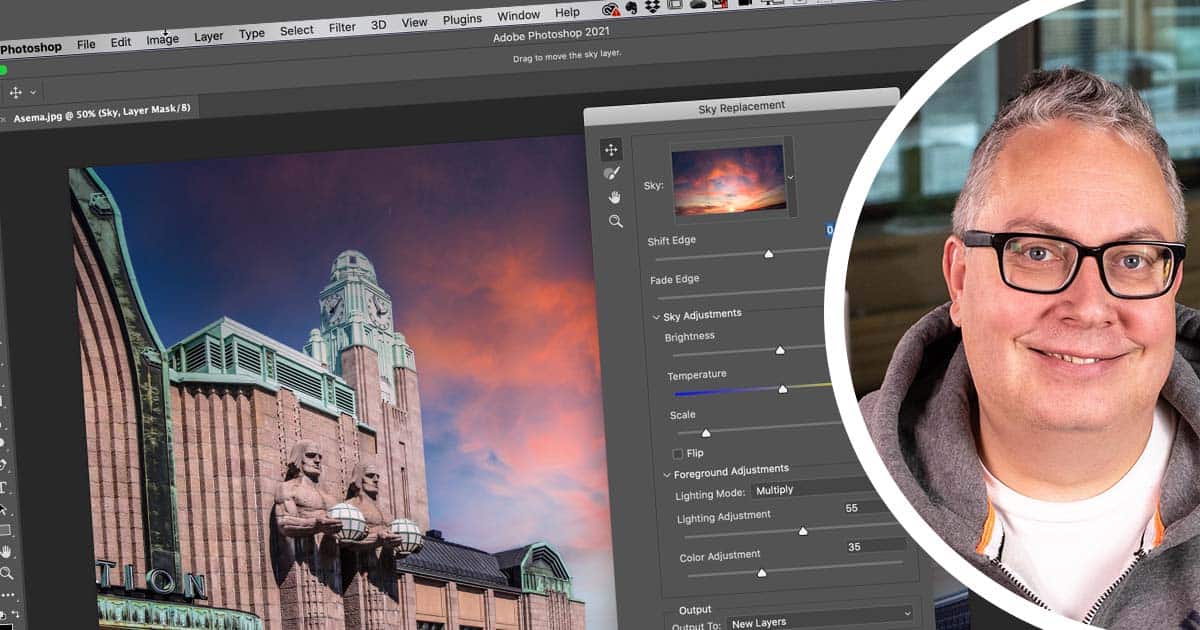
Task: Select the Type tool in left toolbar
Action: 3,488
